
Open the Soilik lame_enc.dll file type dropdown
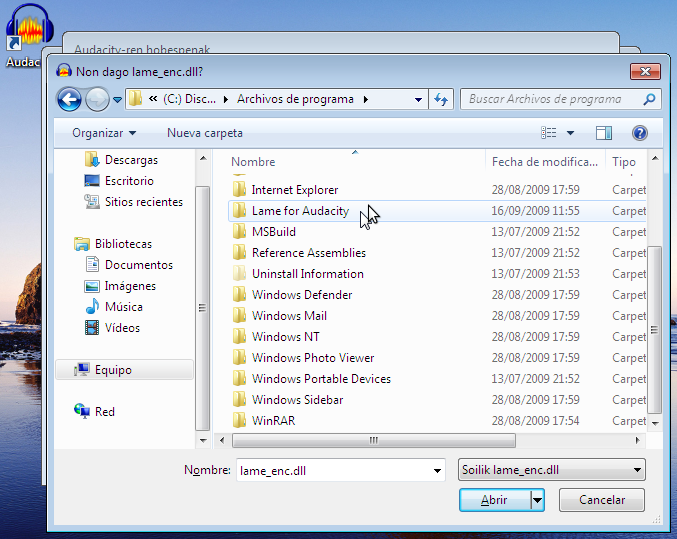(x=551, y=470)
